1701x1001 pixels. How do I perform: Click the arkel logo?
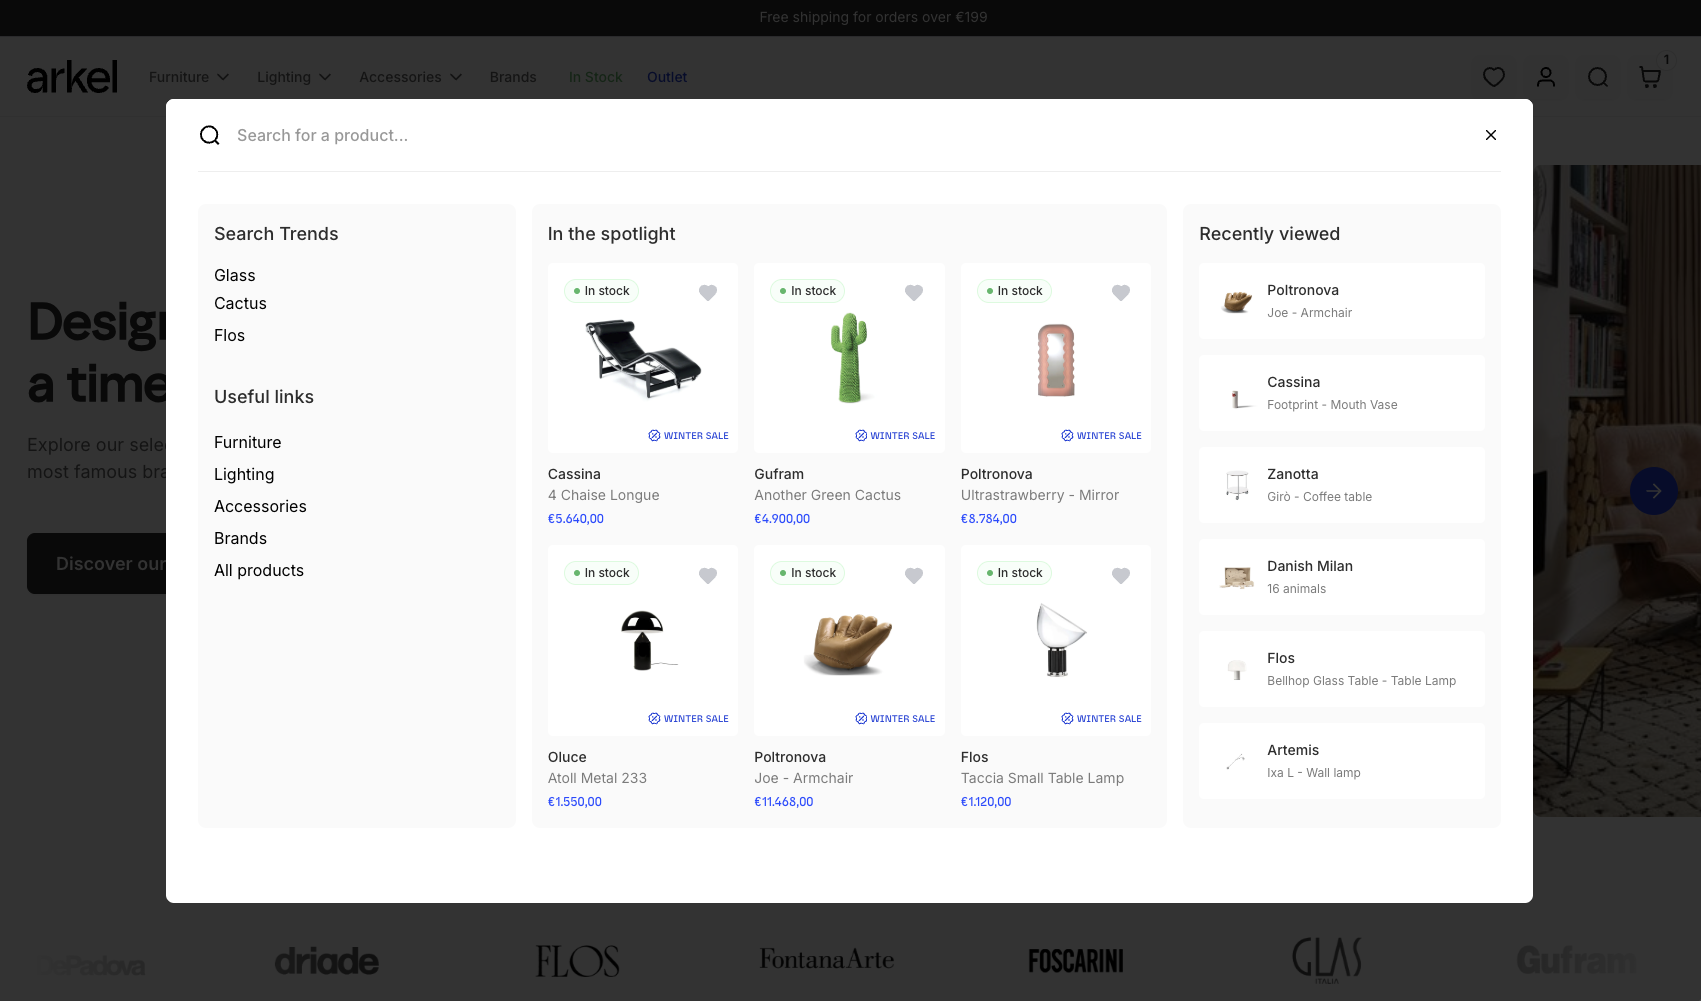[x=72, y=77]
